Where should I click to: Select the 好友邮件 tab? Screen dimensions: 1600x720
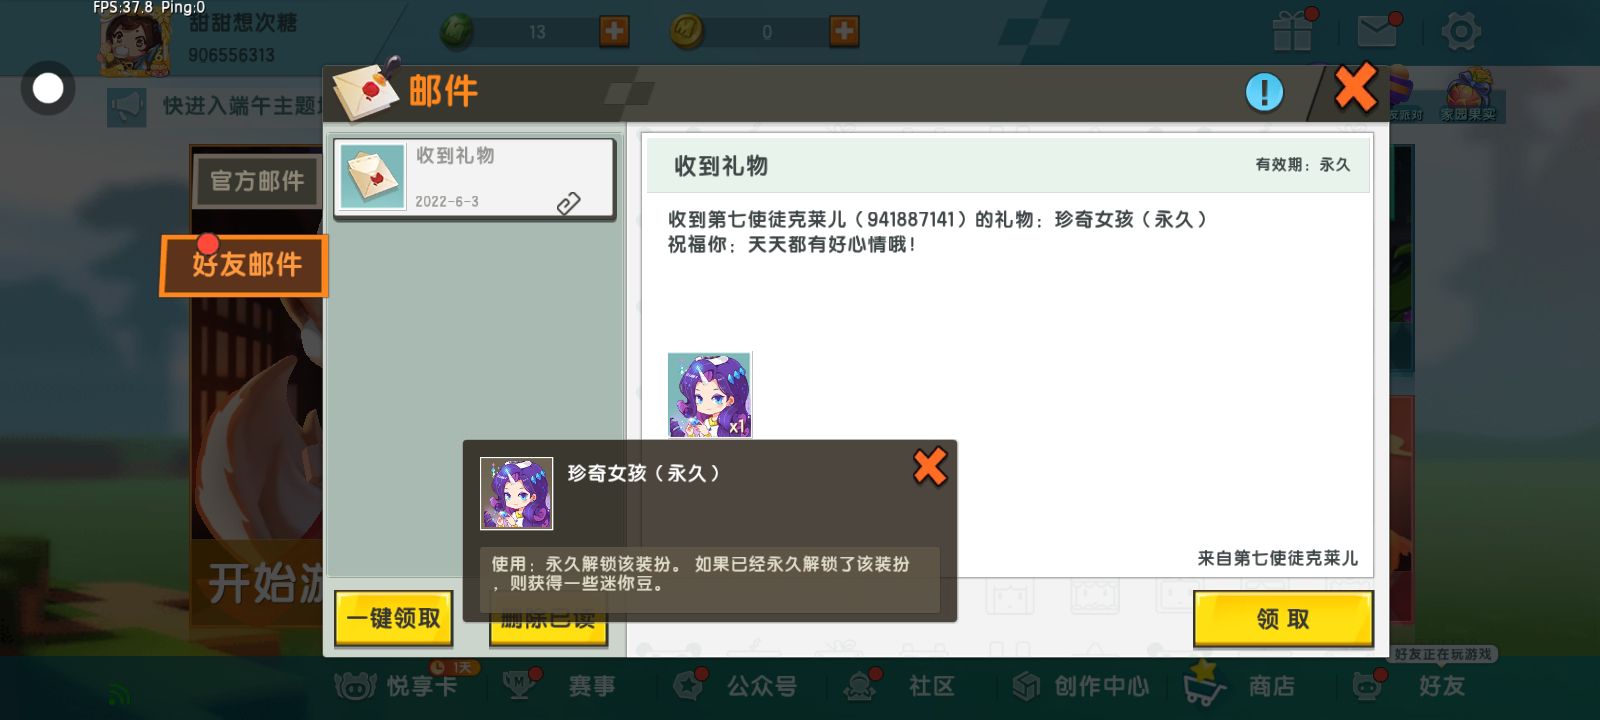click(x=244, y=265)
